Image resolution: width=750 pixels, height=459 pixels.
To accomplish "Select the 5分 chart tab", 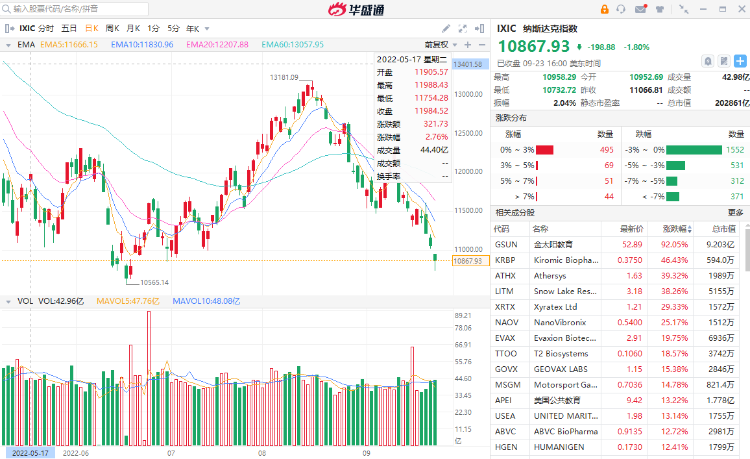I will point(173,29).
